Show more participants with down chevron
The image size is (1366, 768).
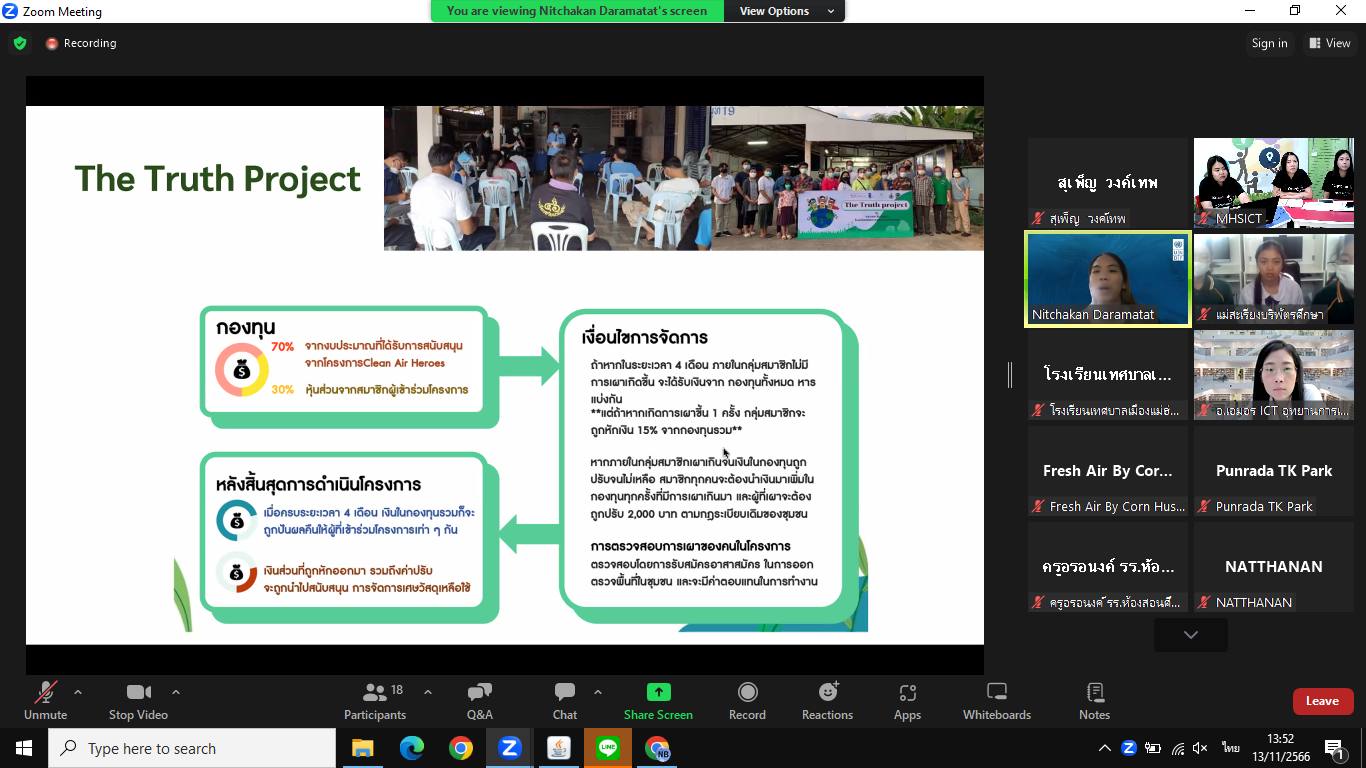pyautogui.click(x=1190, y=635)
